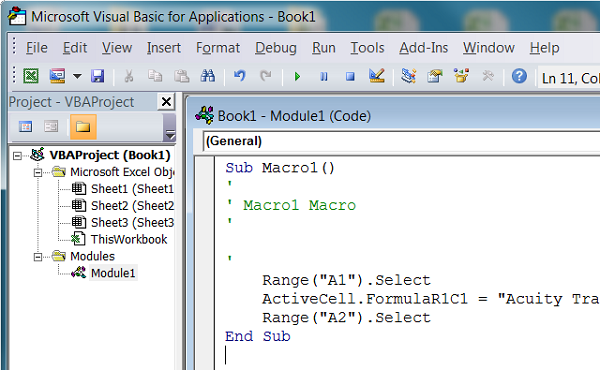Open the View menu
600x370 pixels.
click(x=117, y=48)
